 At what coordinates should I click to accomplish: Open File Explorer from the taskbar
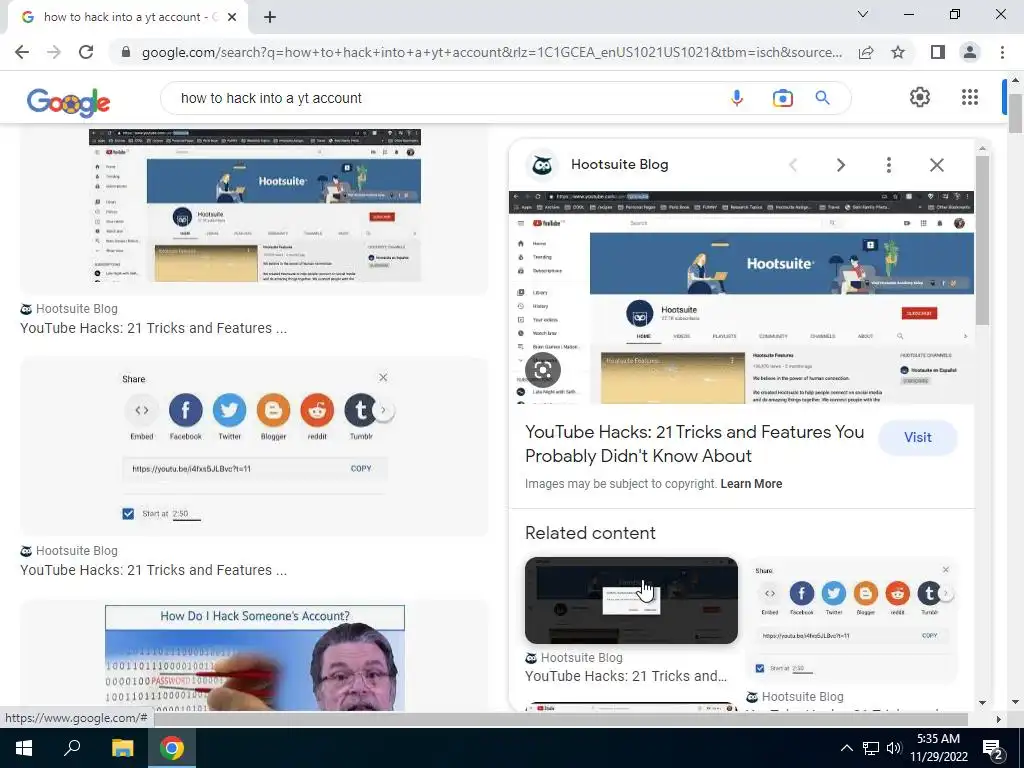click(x=122, y=748)
